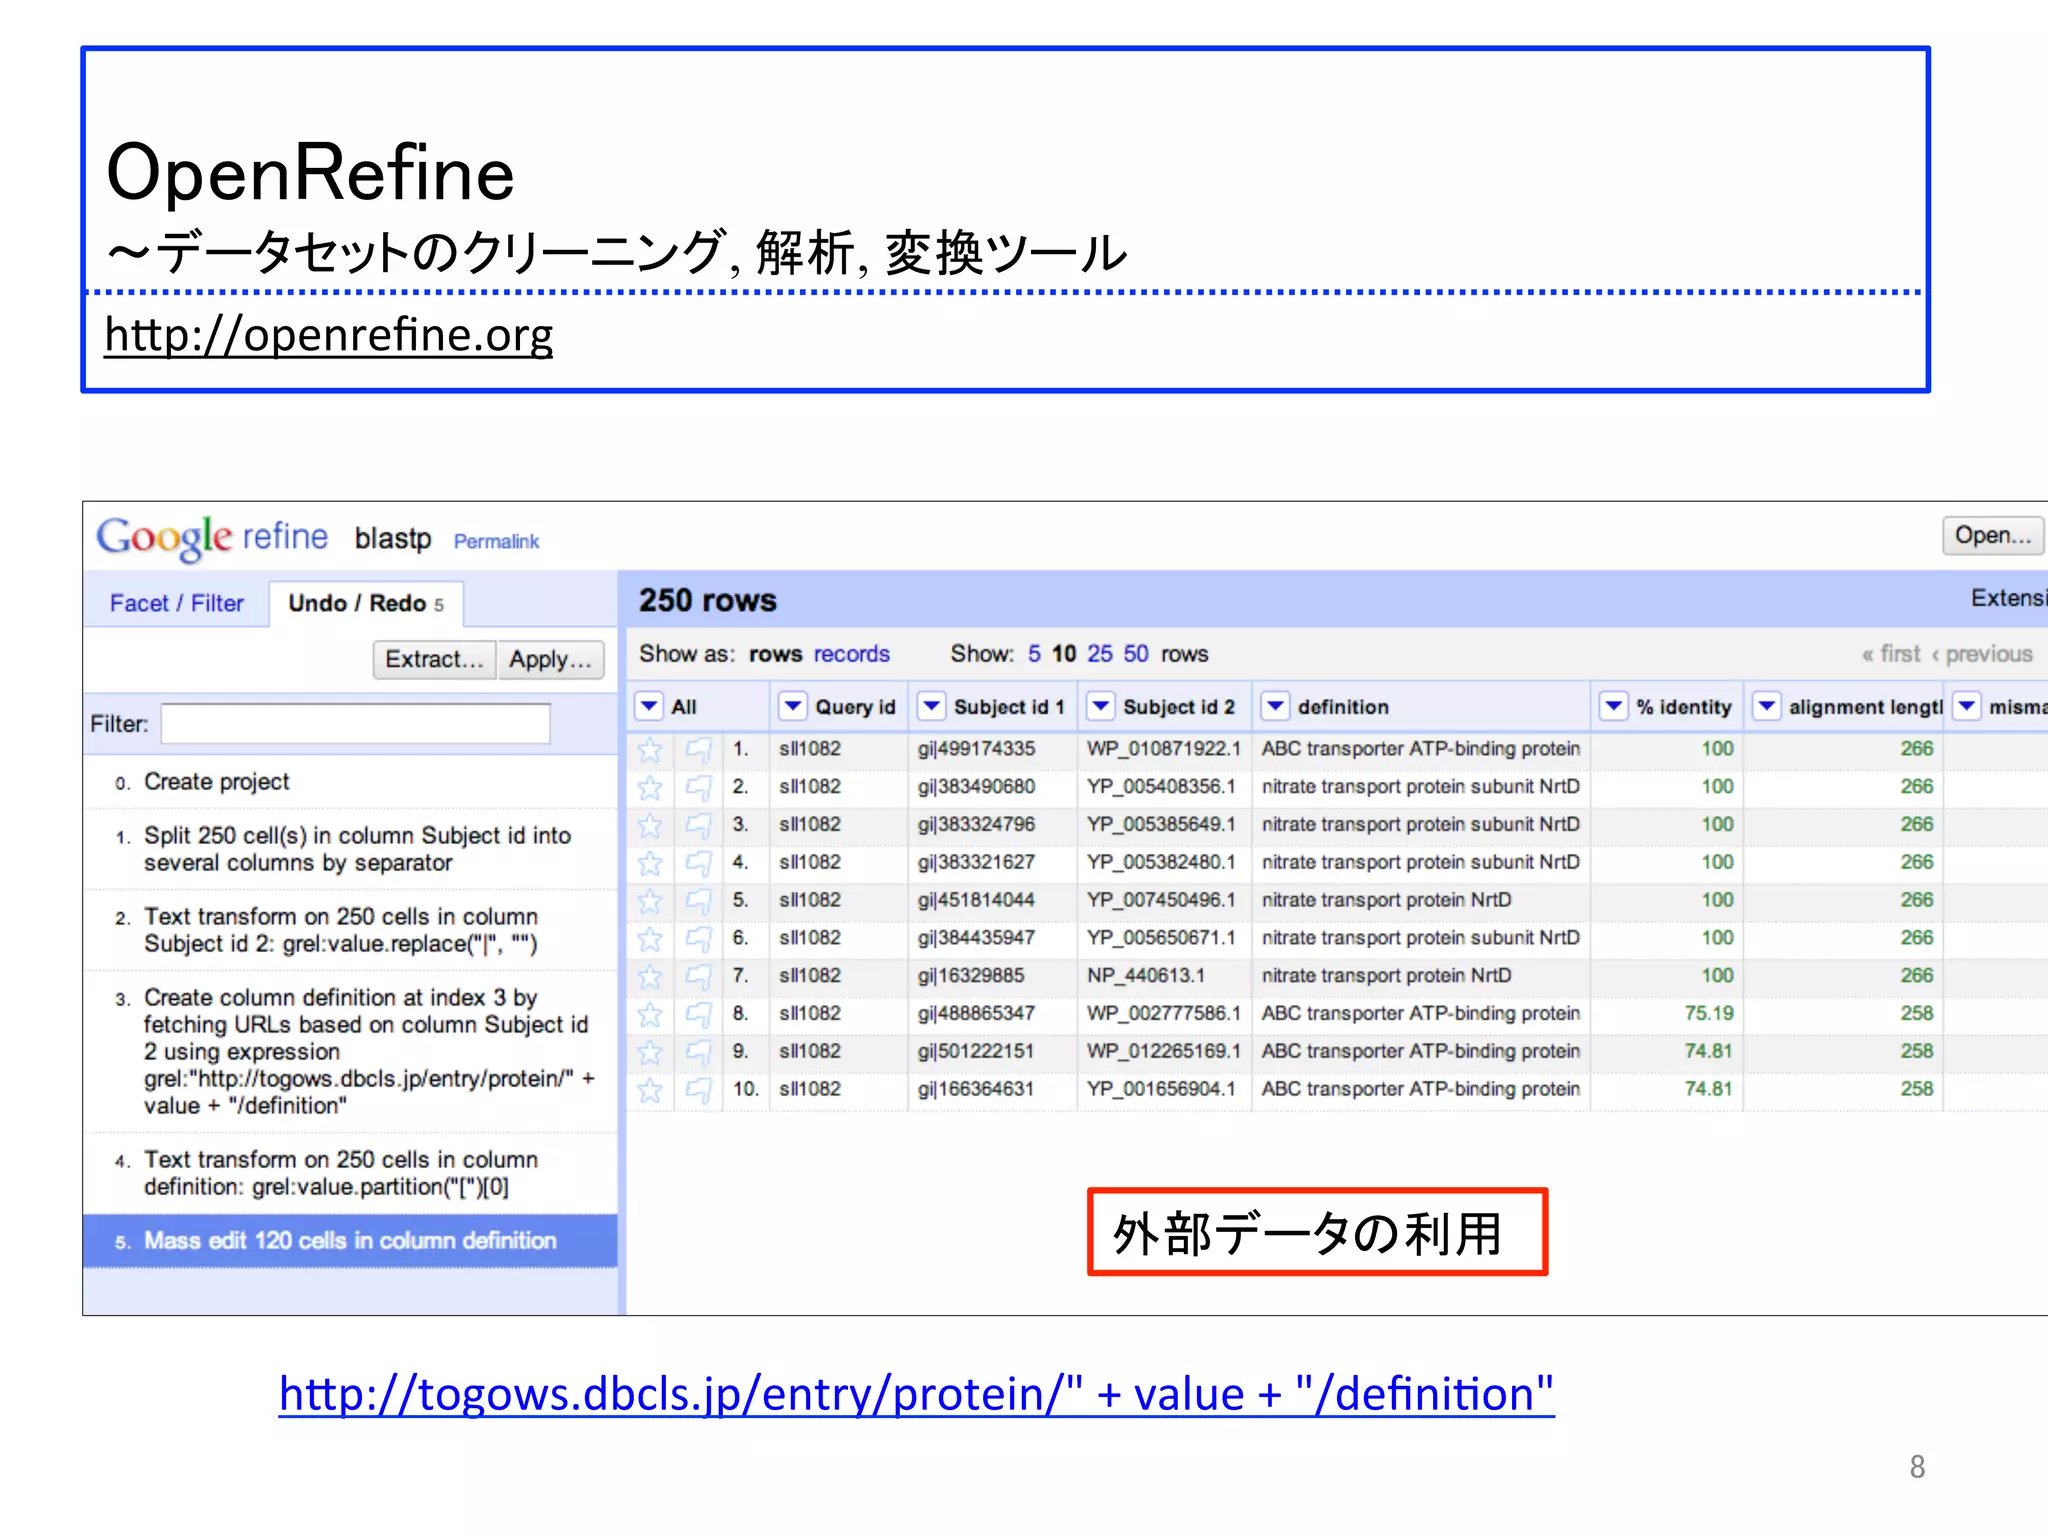The height and width of the screenshot is (1536, 2048).
Task: Star row 4 with gi|383321627
Action: (x=650, y=862)
